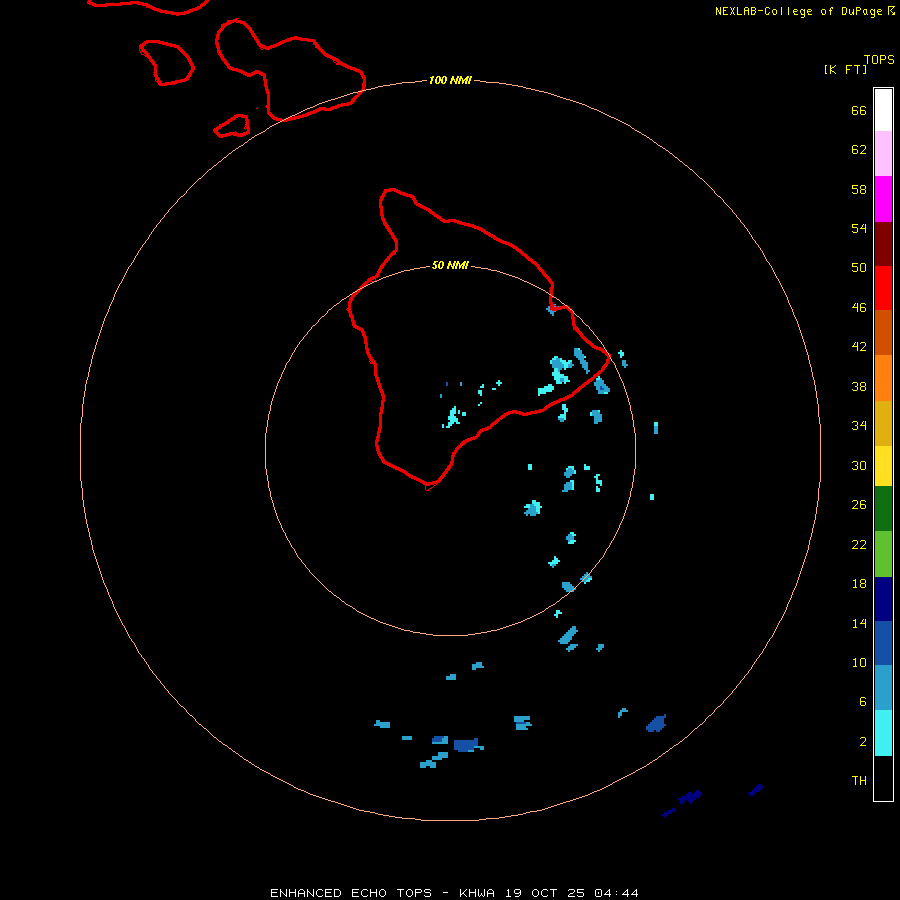Click the 30 value on the scale
Viewport: 900px width, 900px height.
coord(859,465)
